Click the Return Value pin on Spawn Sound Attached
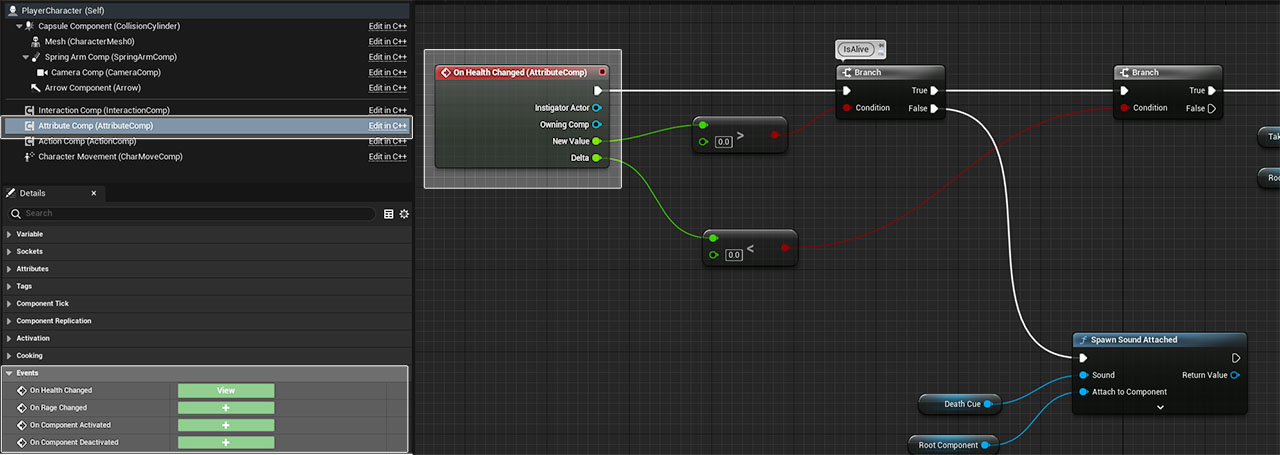Image resolution: width=1280 pixels, height=455 pixels. [1235, 375]
